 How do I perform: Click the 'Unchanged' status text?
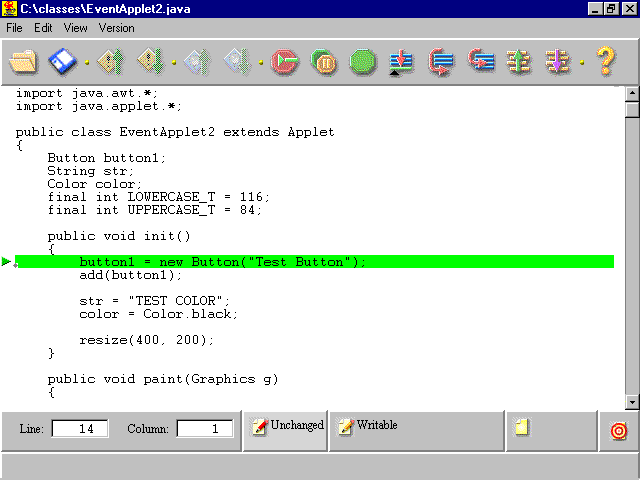297,425
